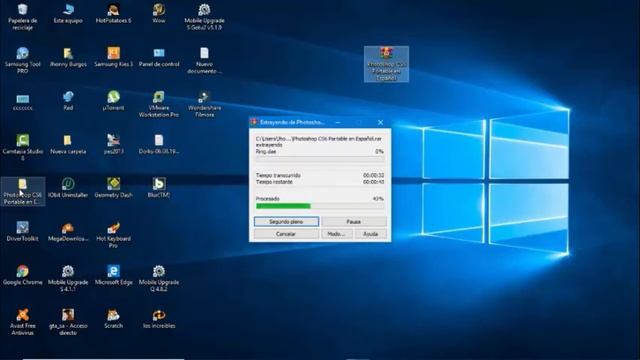The image size is (640, 360).
Task: Select the Camtasia Studio 8 shortcut
Action: (x=22, y=147)
